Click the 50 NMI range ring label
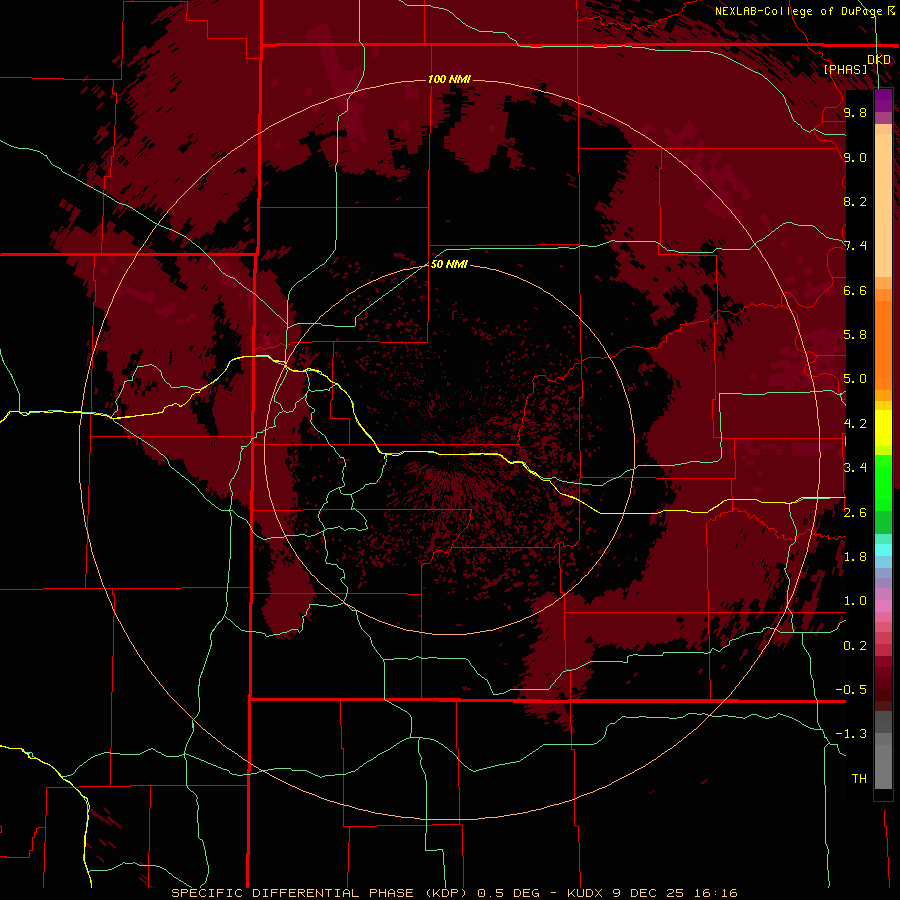900x900 pixels. pos(449,265)
